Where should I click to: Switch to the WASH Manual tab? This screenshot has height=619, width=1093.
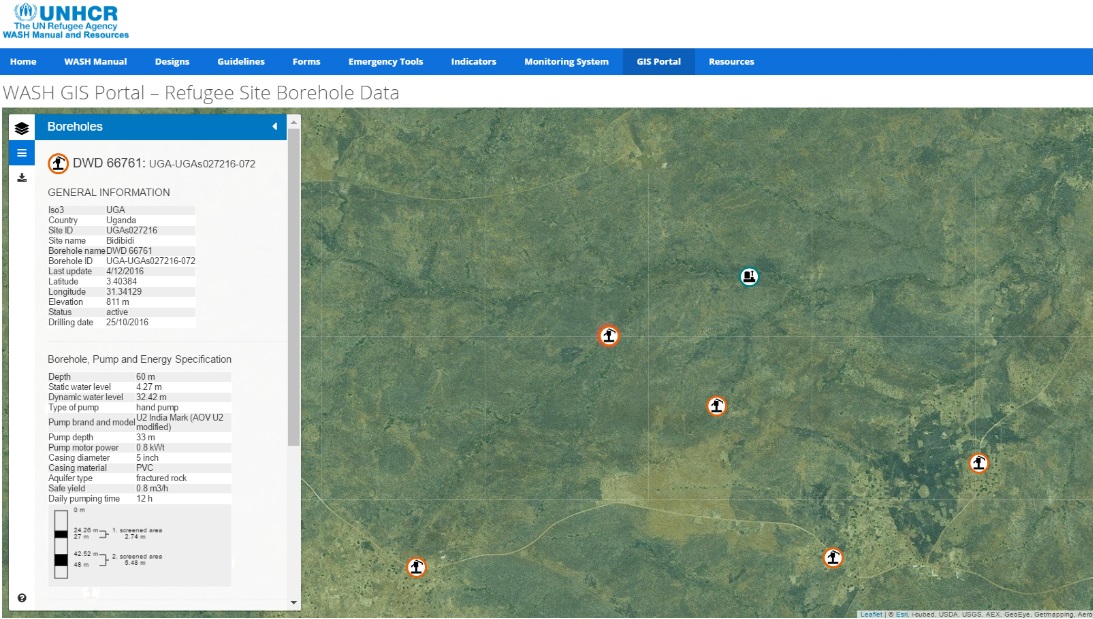click(95, 61)
